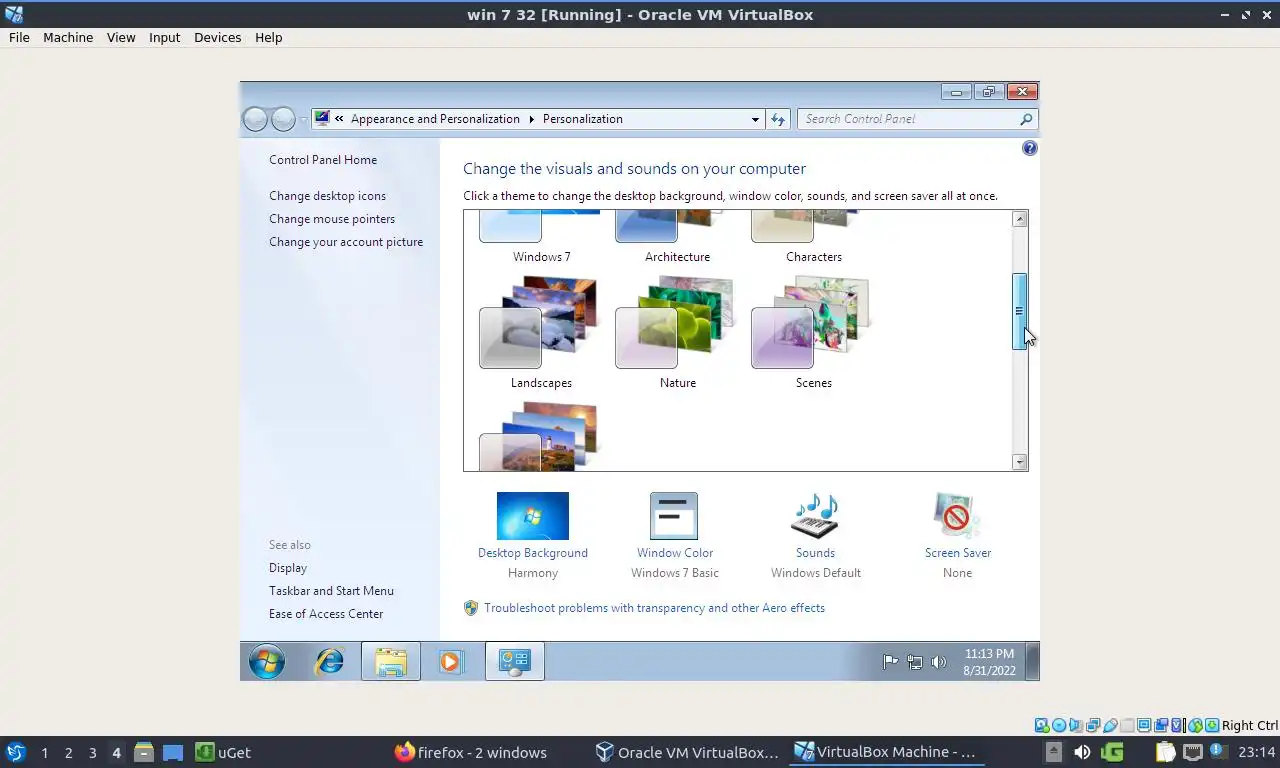
Task: Open the Window Color icon
Action: 674,516
